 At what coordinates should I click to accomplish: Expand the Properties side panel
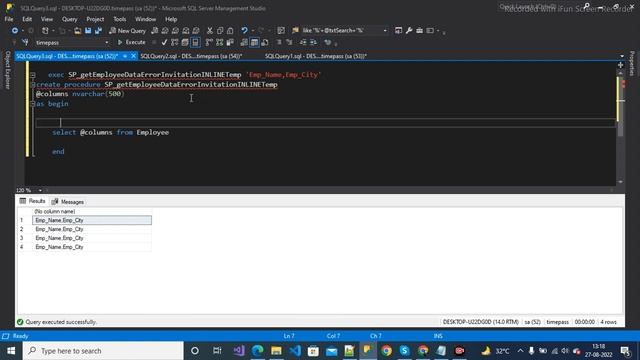[632, 63]
